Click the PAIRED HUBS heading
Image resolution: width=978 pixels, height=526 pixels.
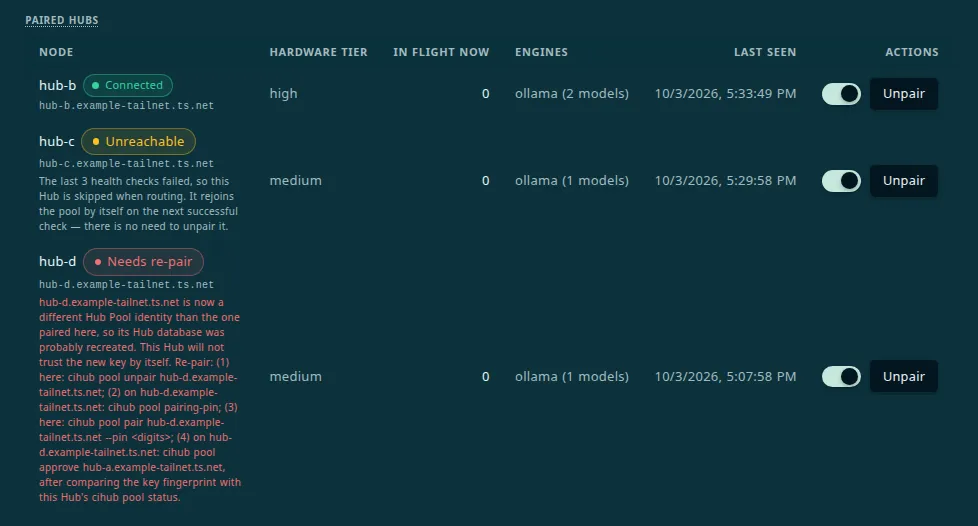pyautogui.click(x=62, y=20)
